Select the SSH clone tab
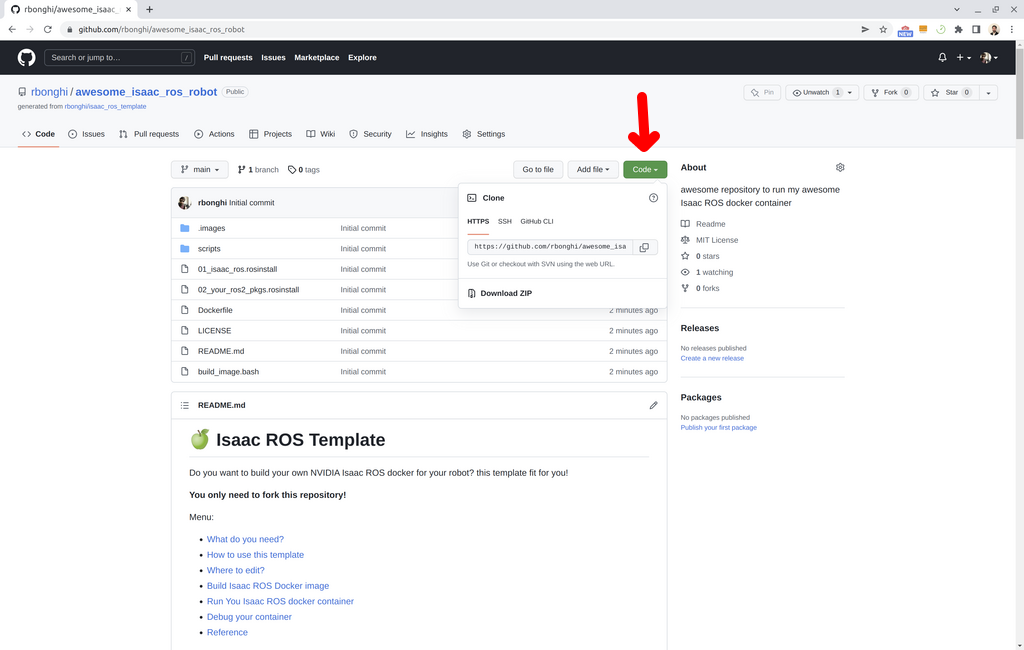The width and height of the screenshot is (1024, 650). (504, 221)
